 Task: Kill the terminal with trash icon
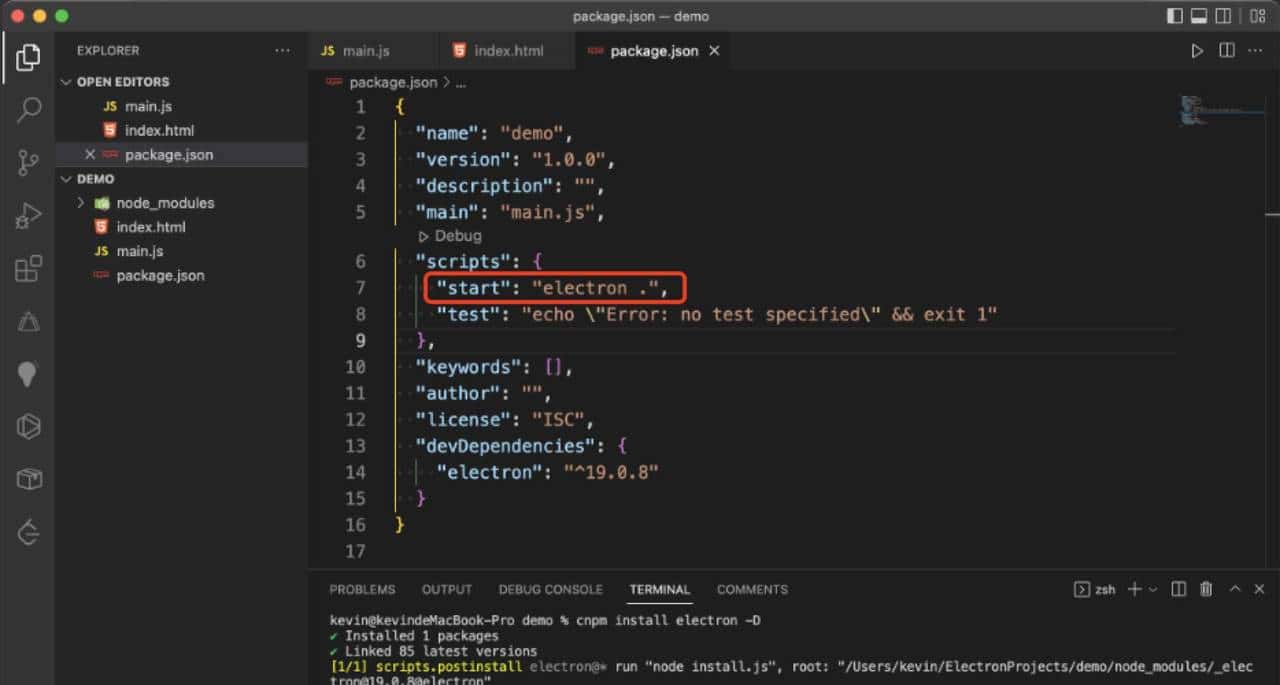pyautogui.click(x=1206, y=590)
